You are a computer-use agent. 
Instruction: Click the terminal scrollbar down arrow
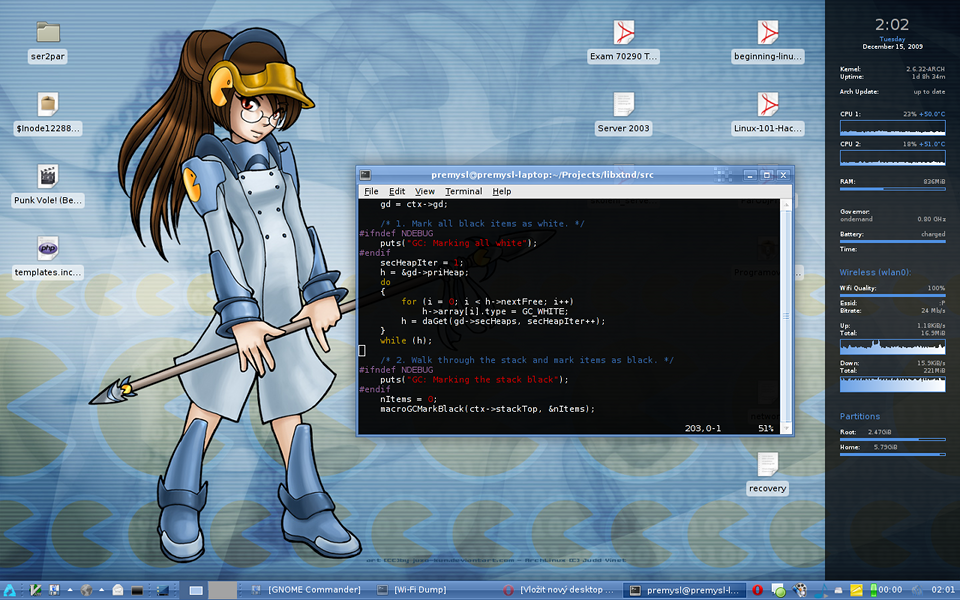tap(786, 428)
